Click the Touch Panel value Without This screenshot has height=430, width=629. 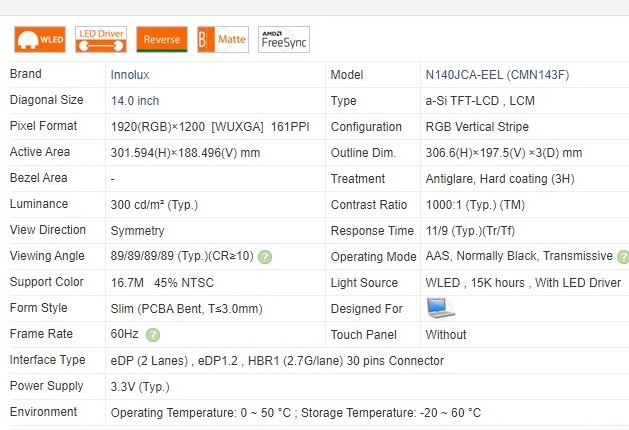coord(446,335)
